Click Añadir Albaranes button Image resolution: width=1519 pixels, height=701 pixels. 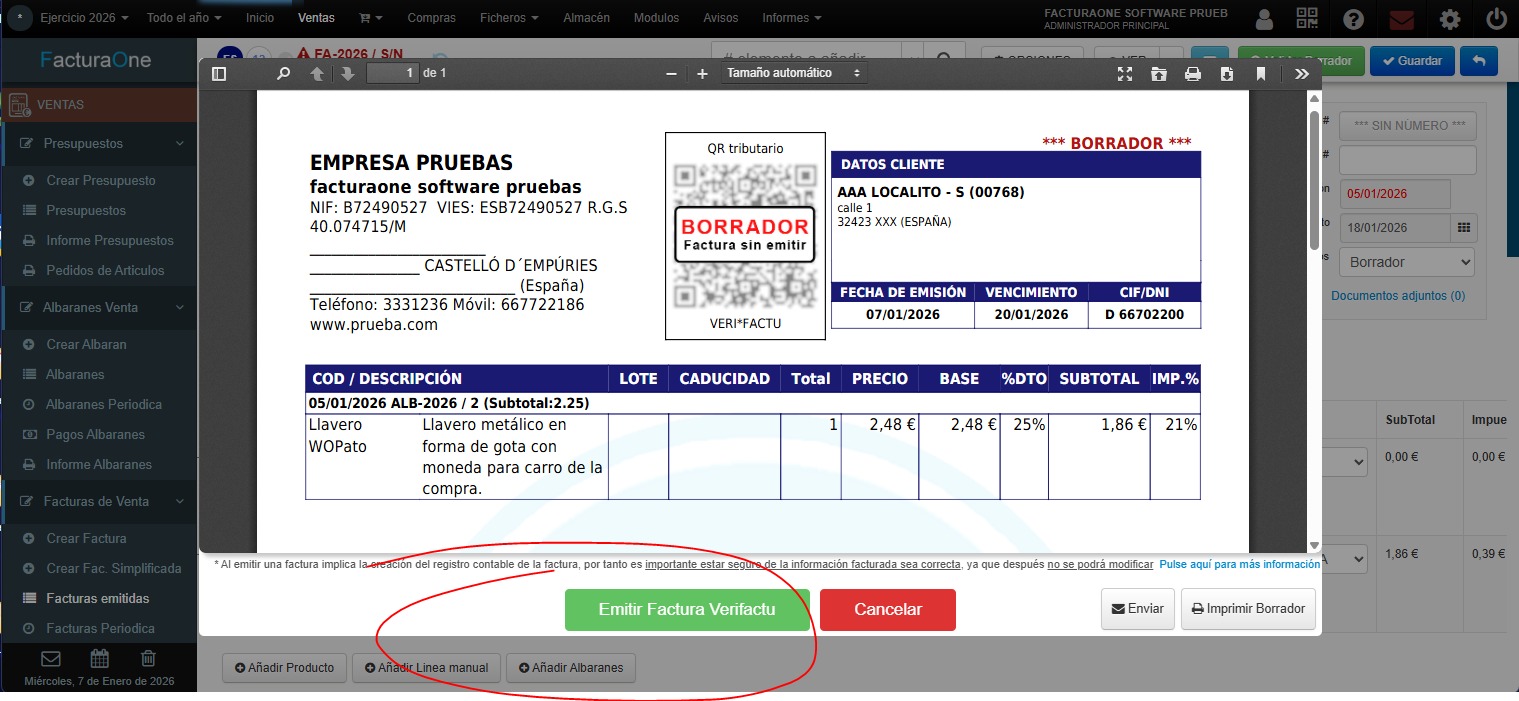571,667
